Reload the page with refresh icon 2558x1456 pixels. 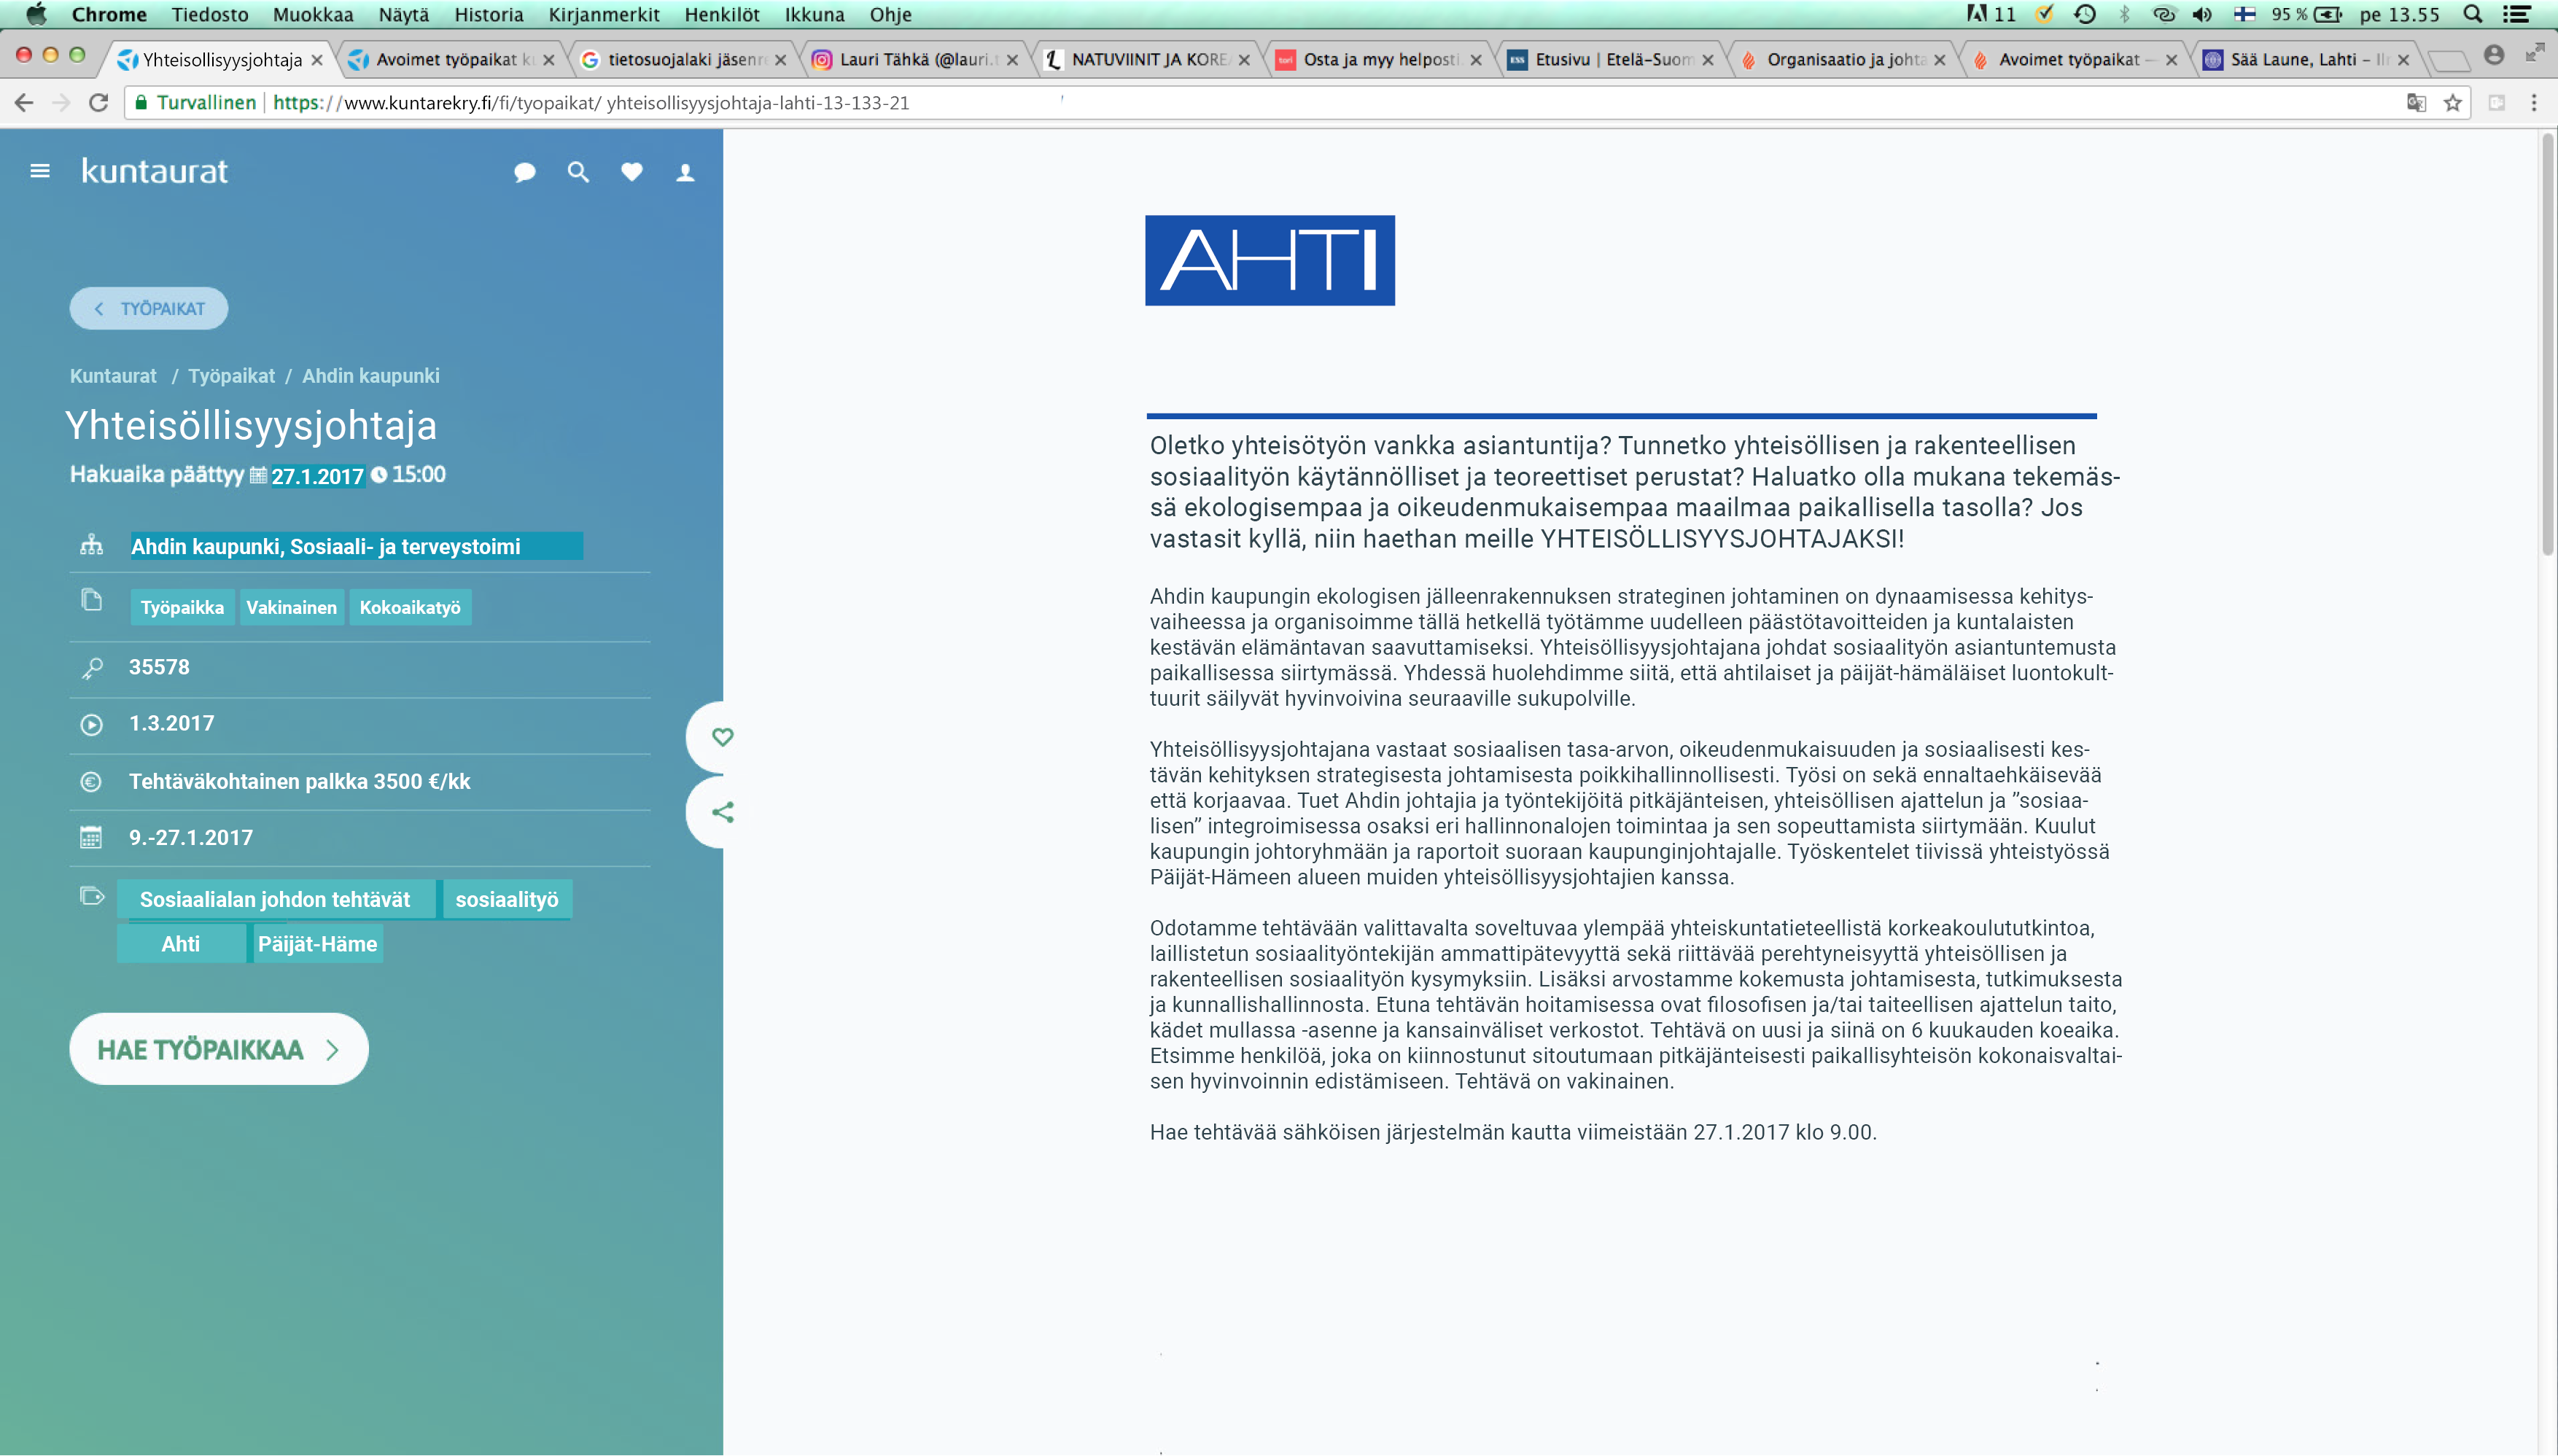click(x=98, y=103)
